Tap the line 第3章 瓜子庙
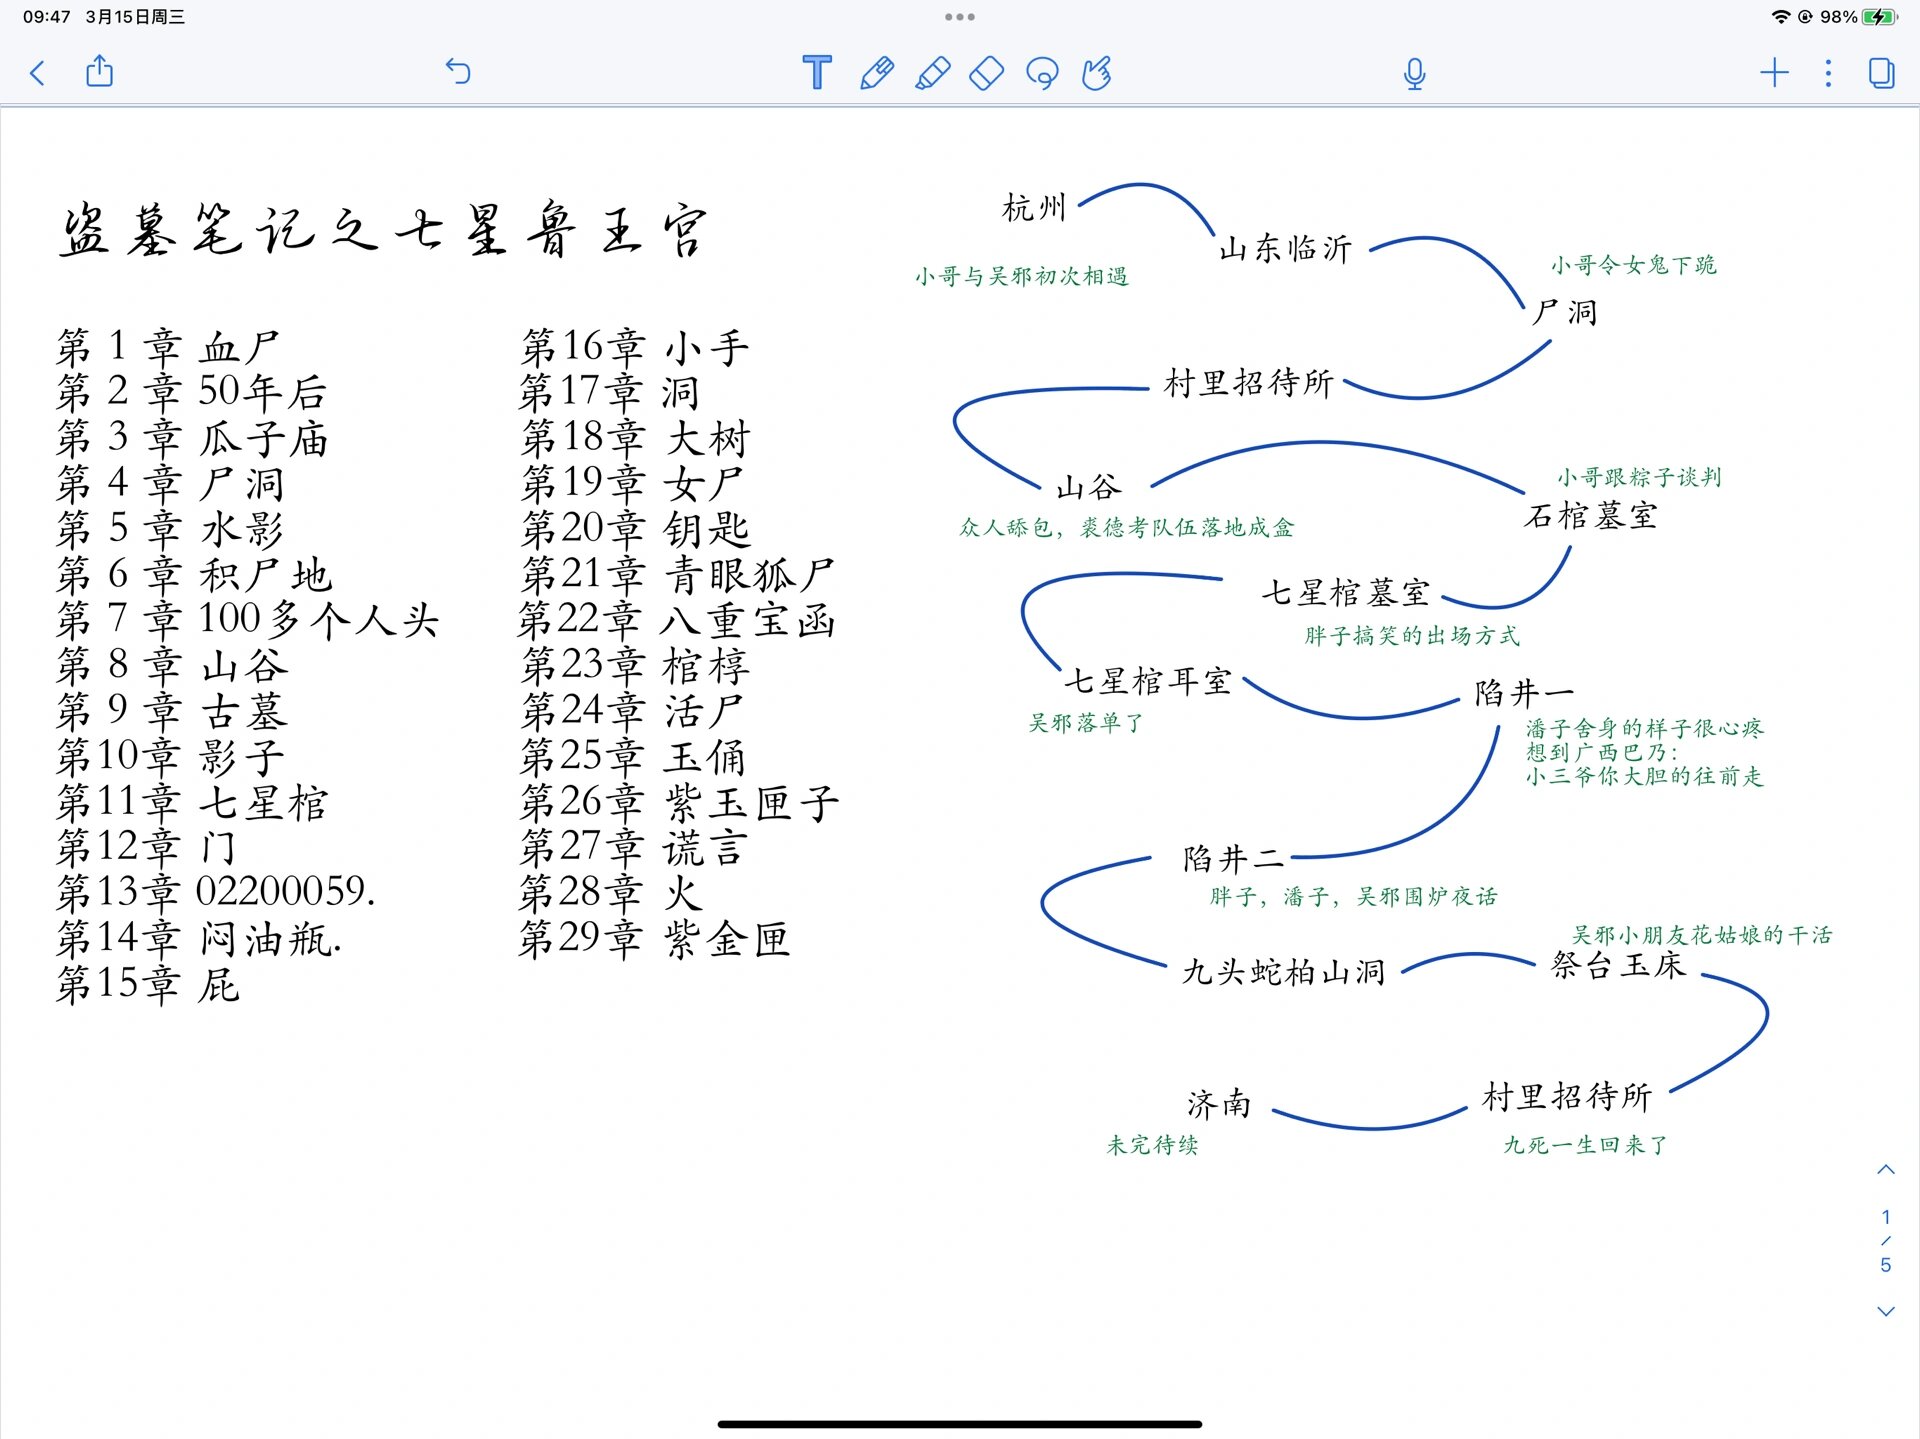1920x1439 pixels. 192,438
